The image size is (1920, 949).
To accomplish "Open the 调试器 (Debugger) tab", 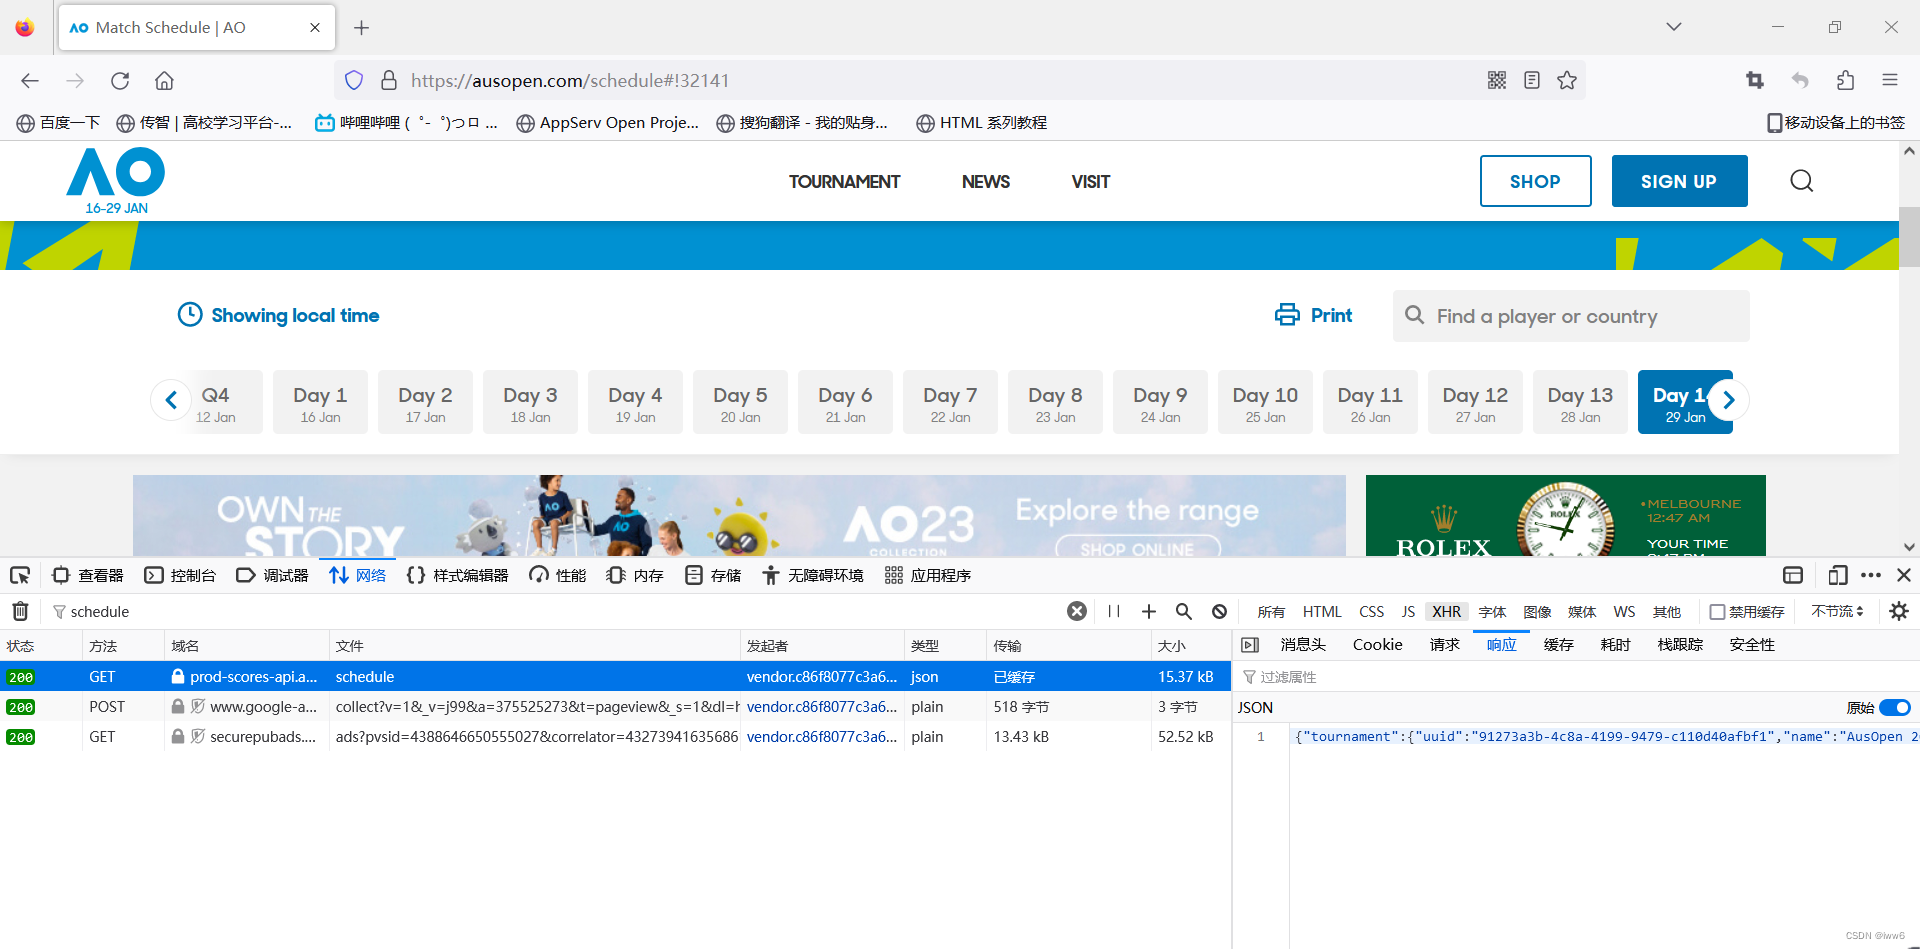I will (x=273, y=575).
